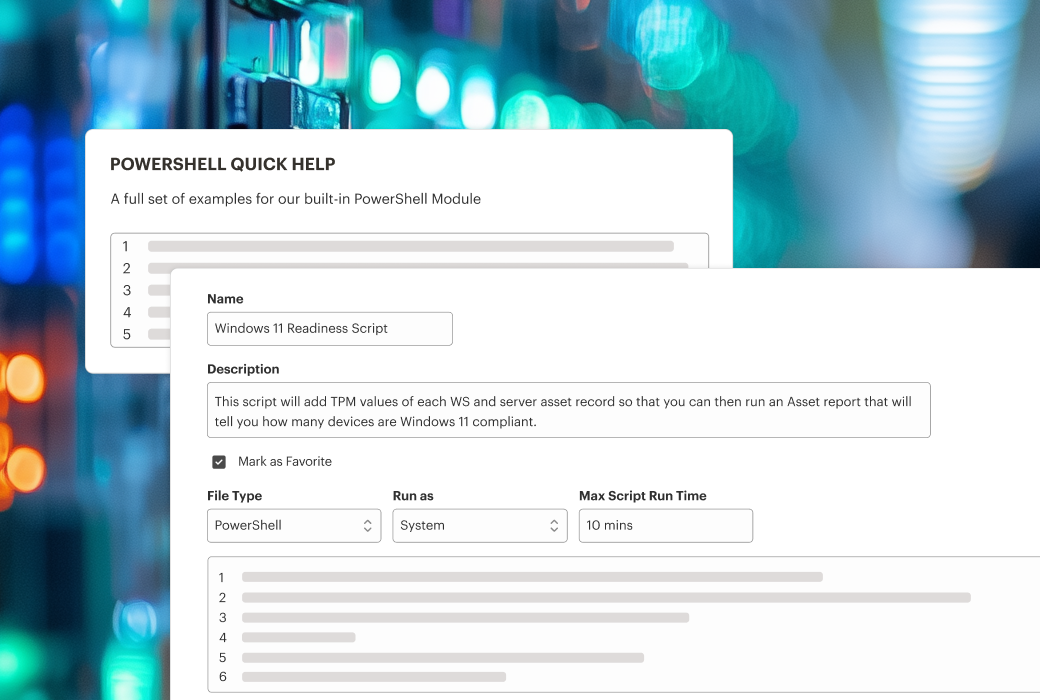This screenshot has width=1040, height=700.
Task: Click line number 2 in Quick Help box
Action: coord(127,268)
